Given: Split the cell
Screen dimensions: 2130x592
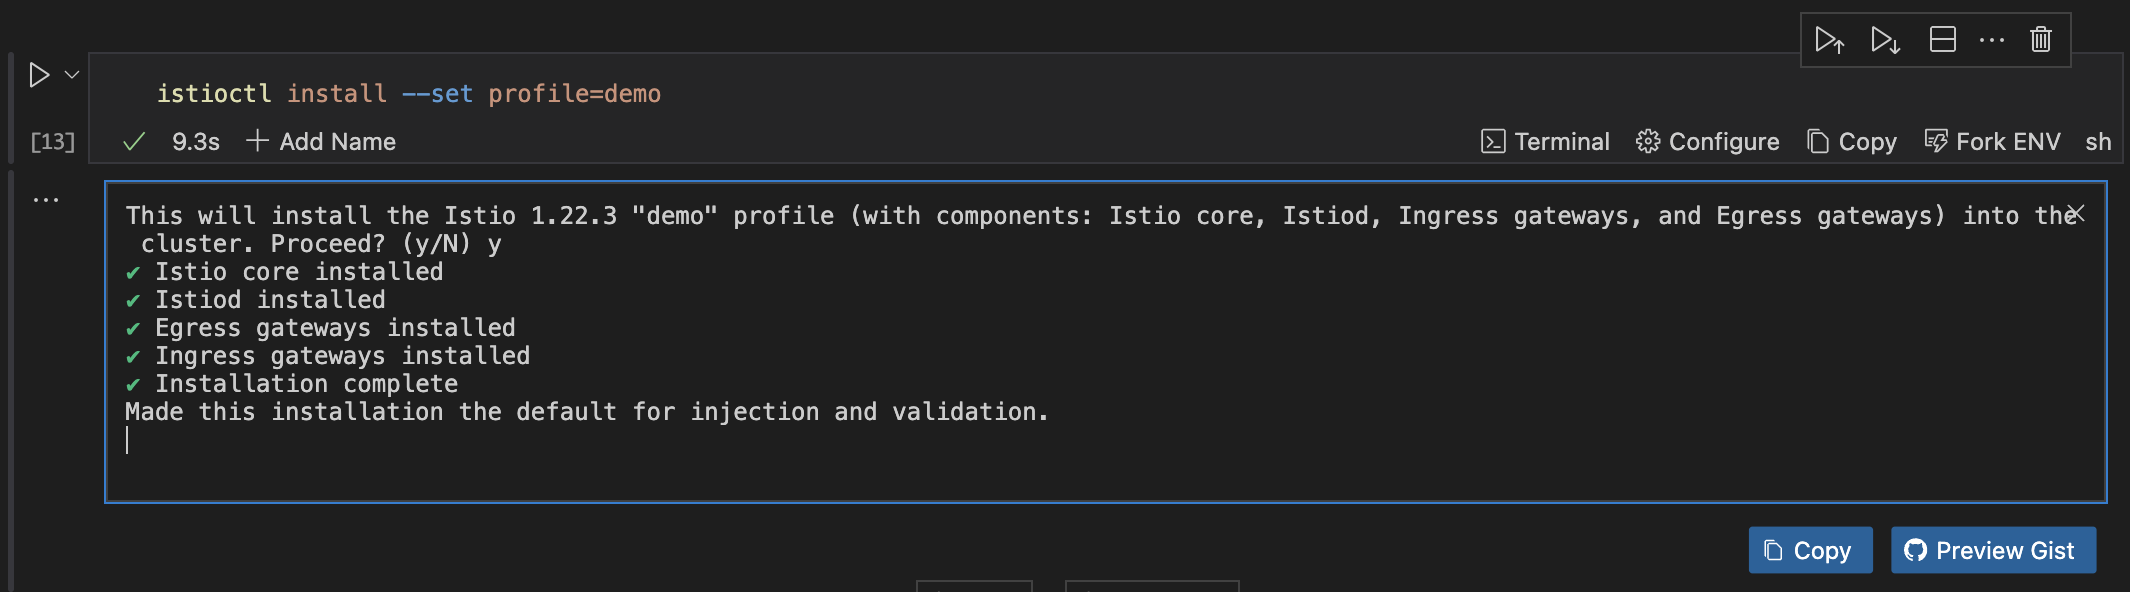Looking at the screenshot, I should [1942, 40].
